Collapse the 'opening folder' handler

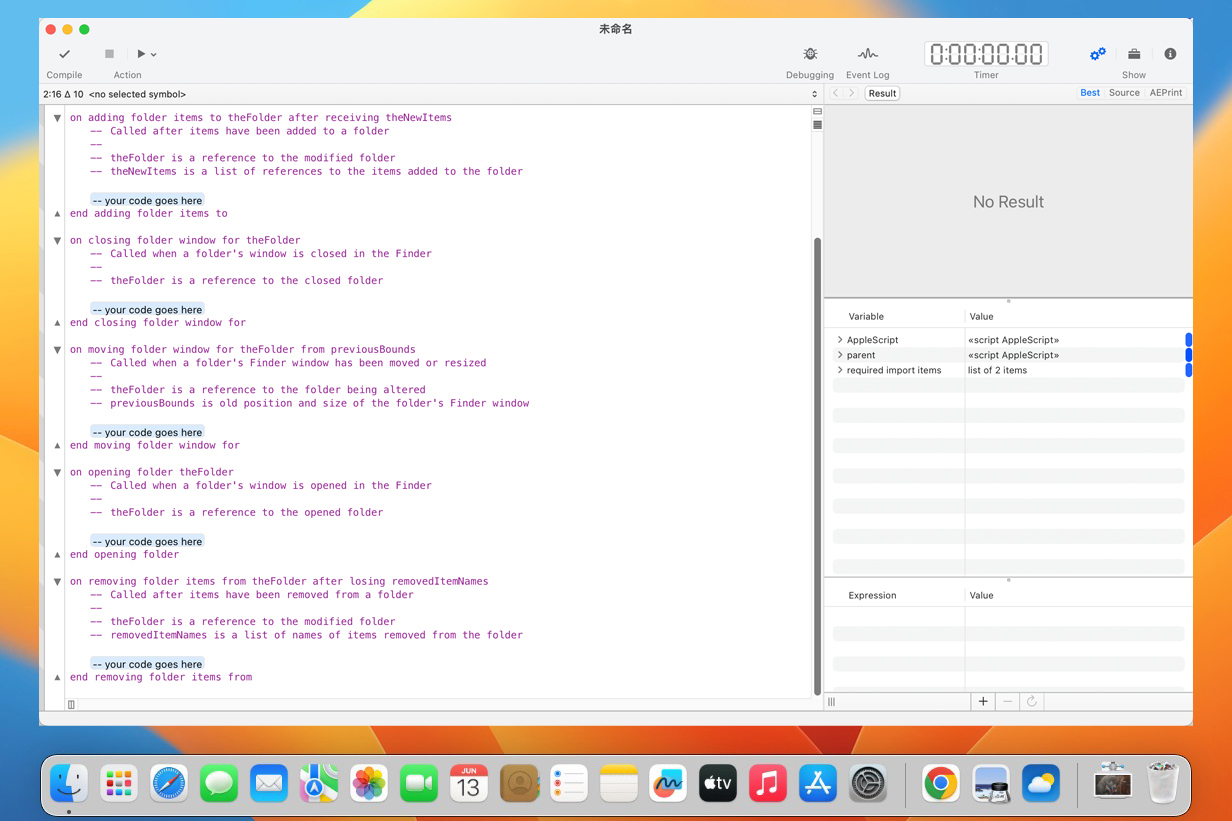pos(58,473)
